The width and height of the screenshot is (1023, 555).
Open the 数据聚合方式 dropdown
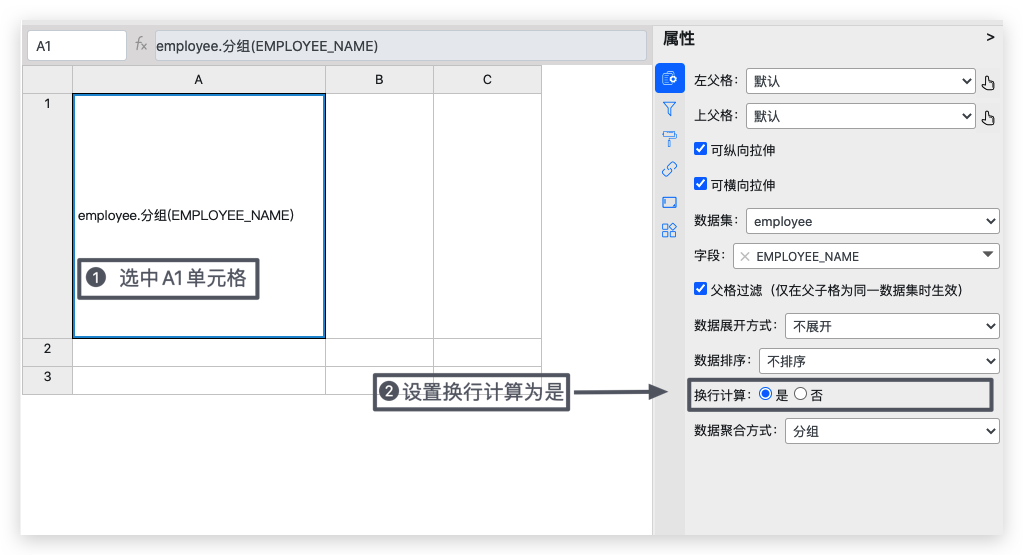(892, 431)
